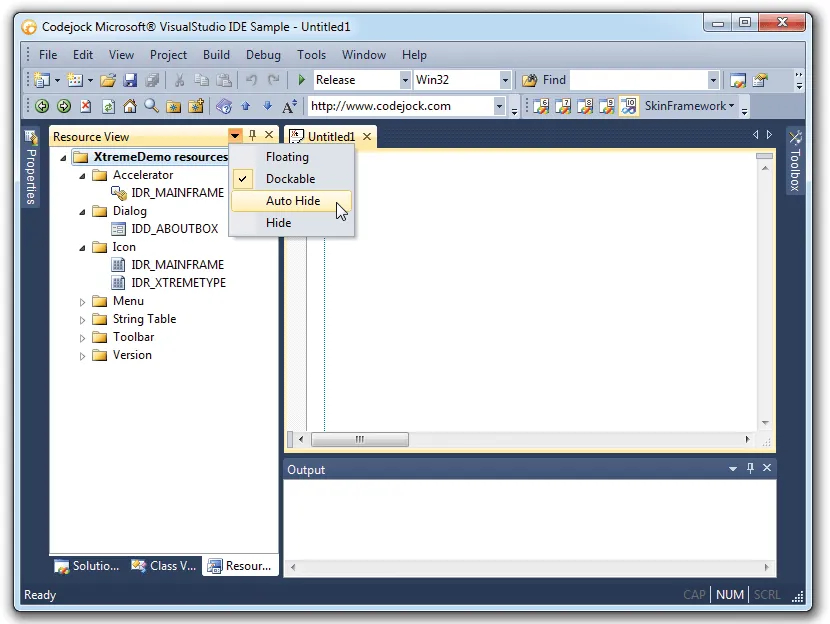Image resolution: width=830 pixels, height=624 pixels.
Task: Click the magnifier Search icon in web toolbar
Action: [151, 106]
